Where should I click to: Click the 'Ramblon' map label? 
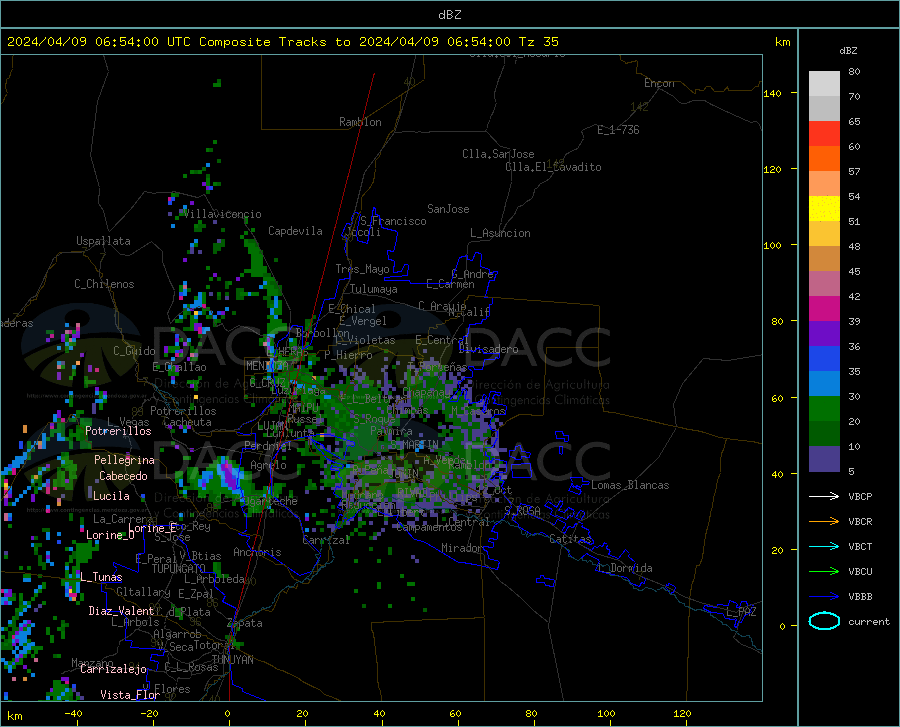pyautogui.click(x=360, y=122)
